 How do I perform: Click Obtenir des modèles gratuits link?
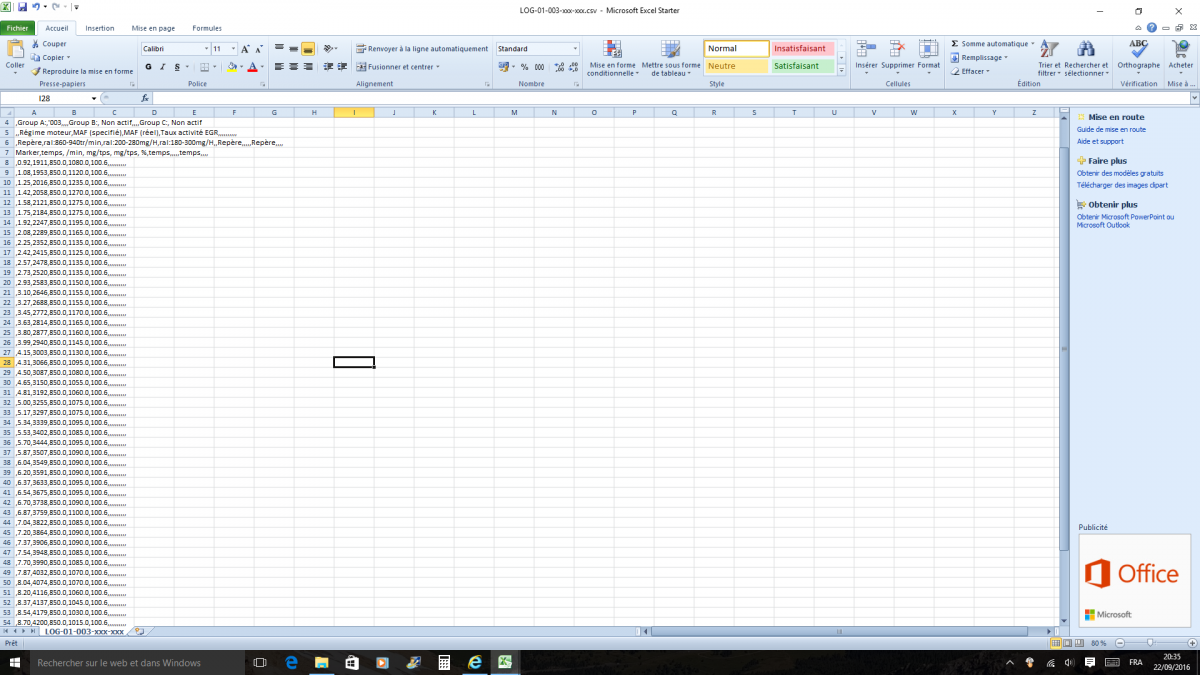coord(1120,173)
